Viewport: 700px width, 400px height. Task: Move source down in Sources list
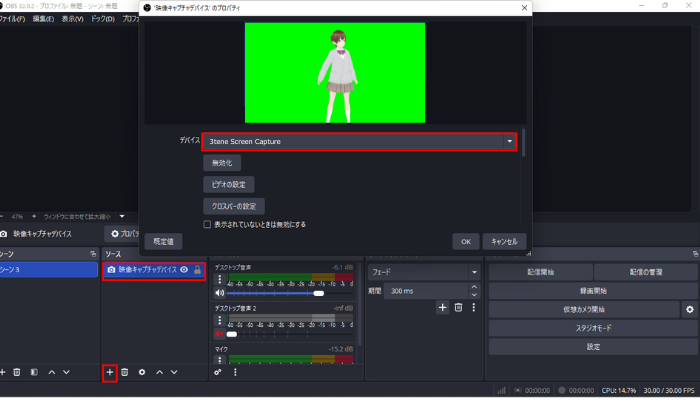pyautogui.click(x=174, y=372)
